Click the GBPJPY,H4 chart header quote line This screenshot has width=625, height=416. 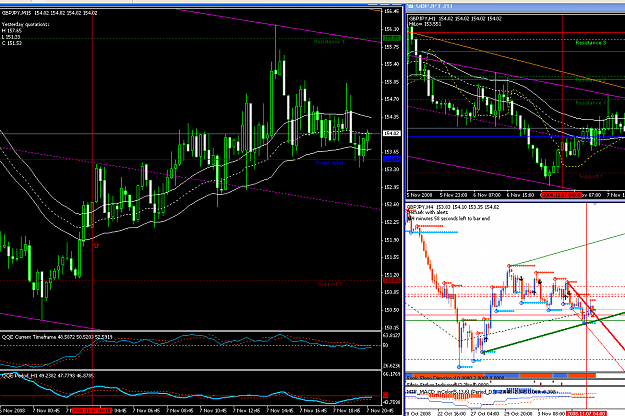453,207
